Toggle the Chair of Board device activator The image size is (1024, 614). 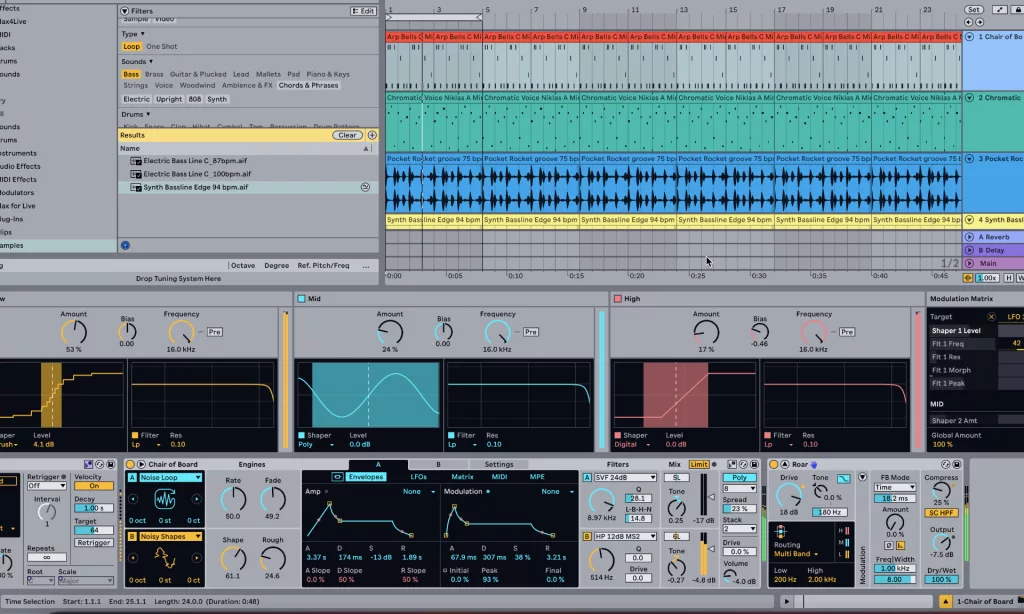pos(130,464)
